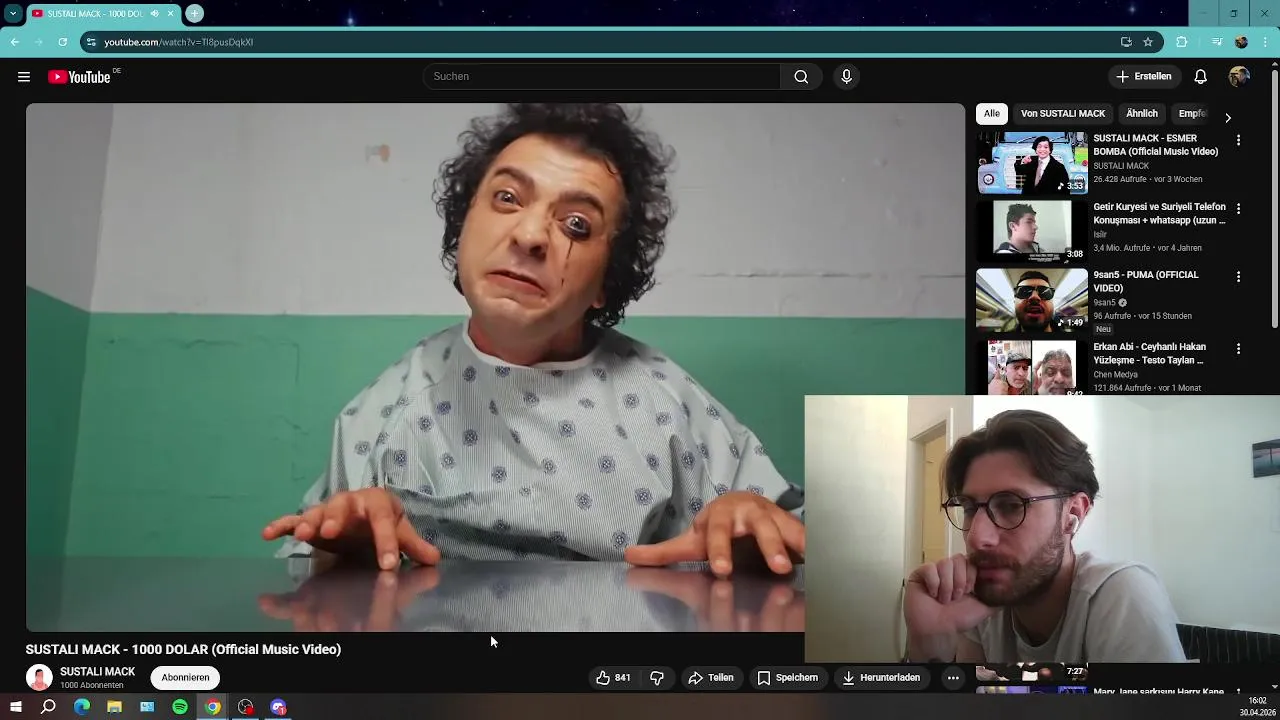1280x720 pixels.
Task: Start voice search with the microphone
Action: (x=846, y=77)
